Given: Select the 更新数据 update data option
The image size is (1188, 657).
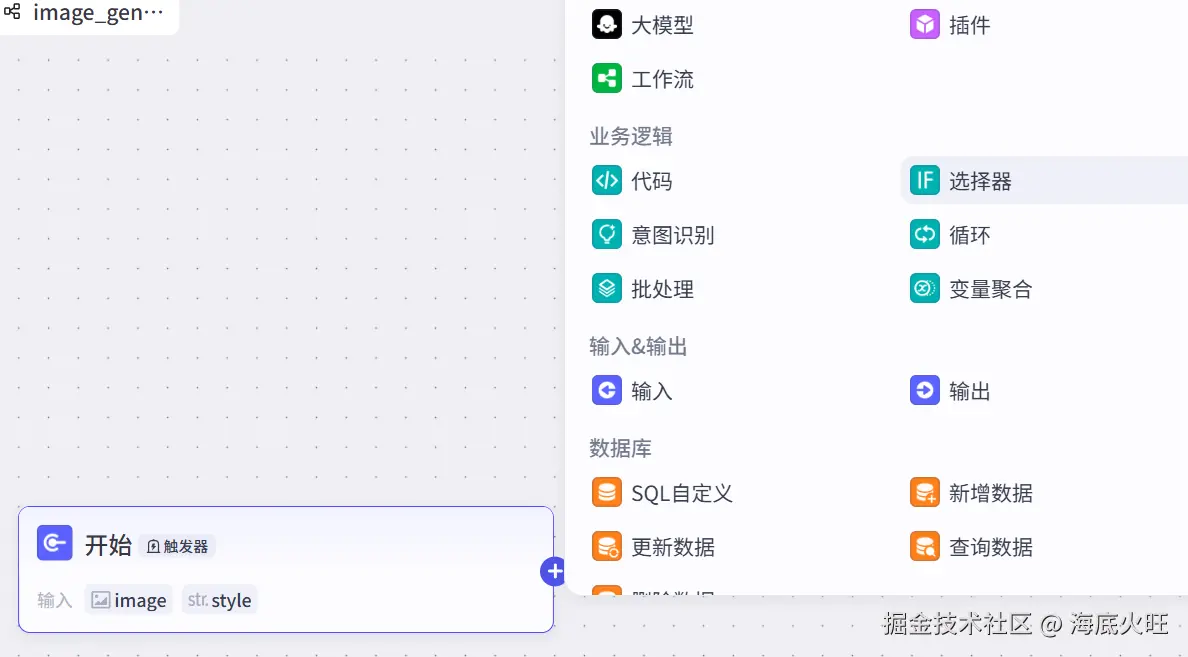Looking at the screenshot, I should pos(607,546).
